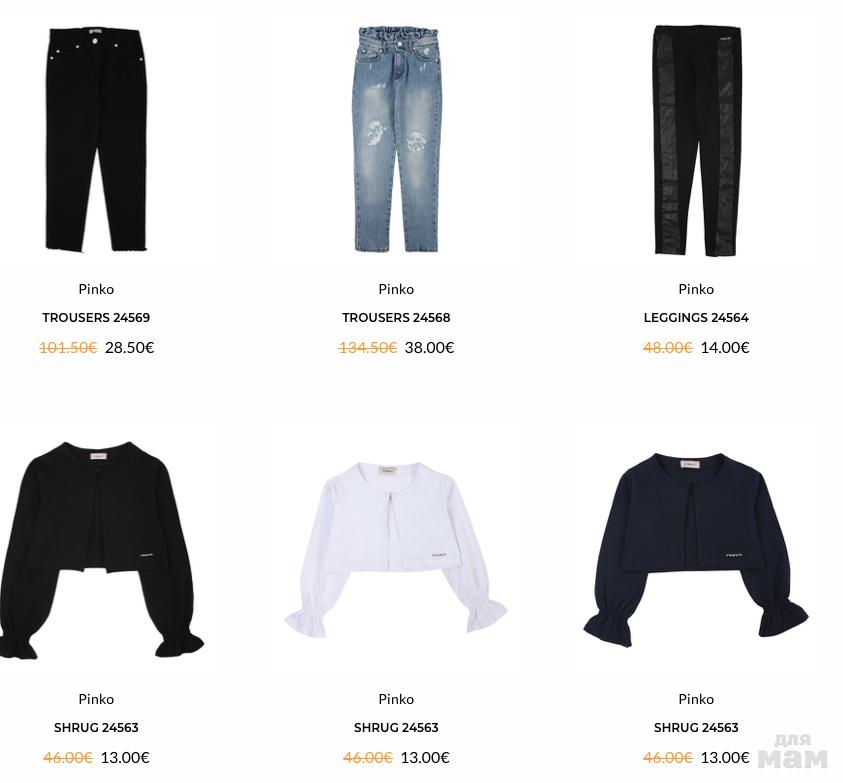The height and width of the screenshot is (783, 843).
Task: Open the black Trousers 24569 product image
Action: [x=96, y=140]
